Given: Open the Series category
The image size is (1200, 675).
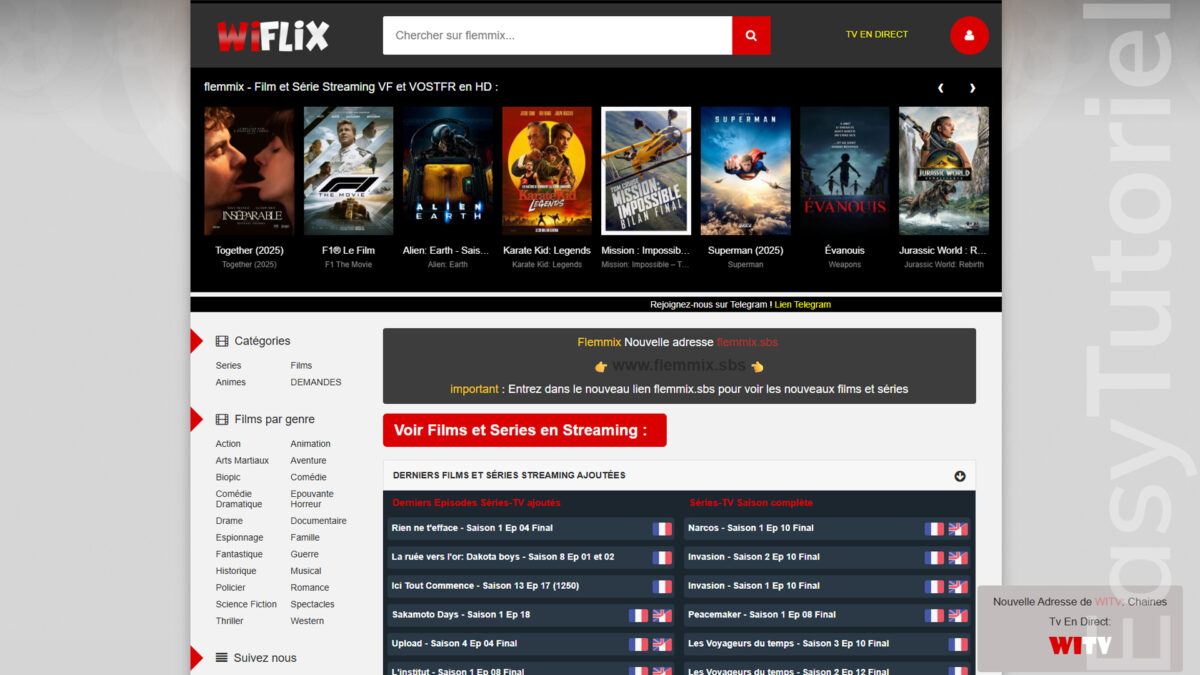Looking at the screenshot, I should (x=228, y=366).
